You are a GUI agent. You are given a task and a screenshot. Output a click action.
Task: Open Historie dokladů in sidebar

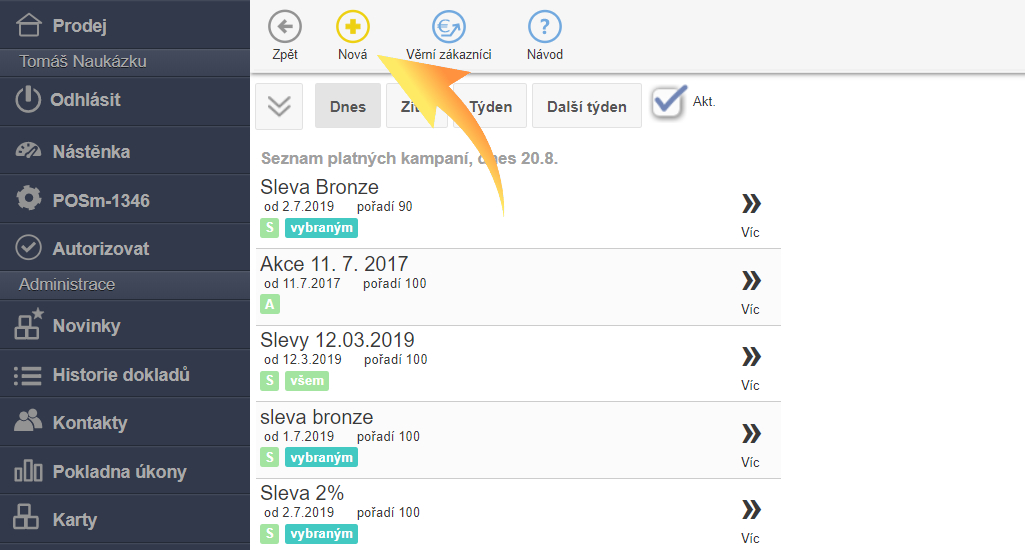tap(120, 375)
